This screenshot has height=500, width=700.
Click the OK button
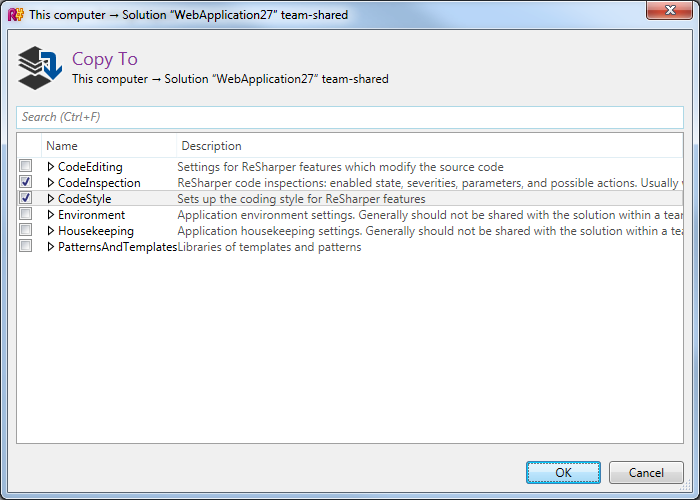click(563, 472)
